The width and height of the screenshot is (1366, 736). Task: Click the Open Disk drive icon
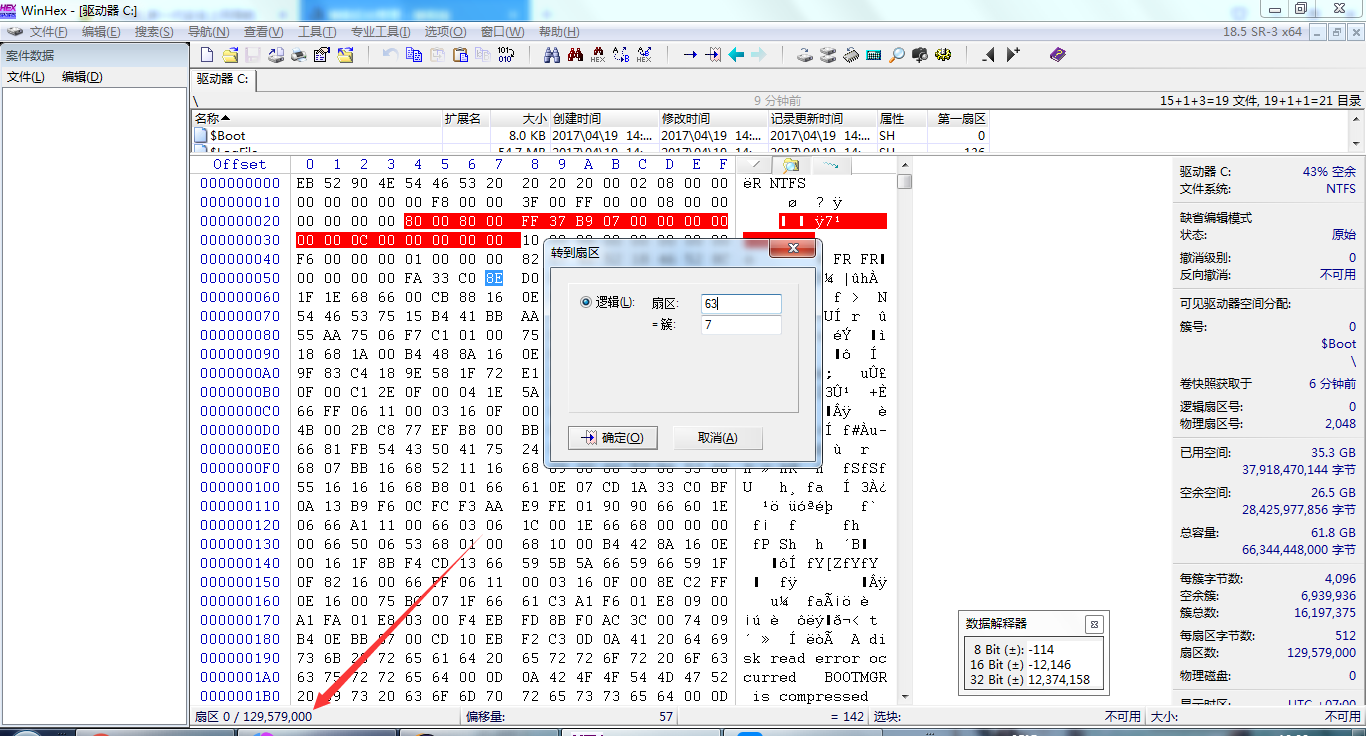pos(805,55)
